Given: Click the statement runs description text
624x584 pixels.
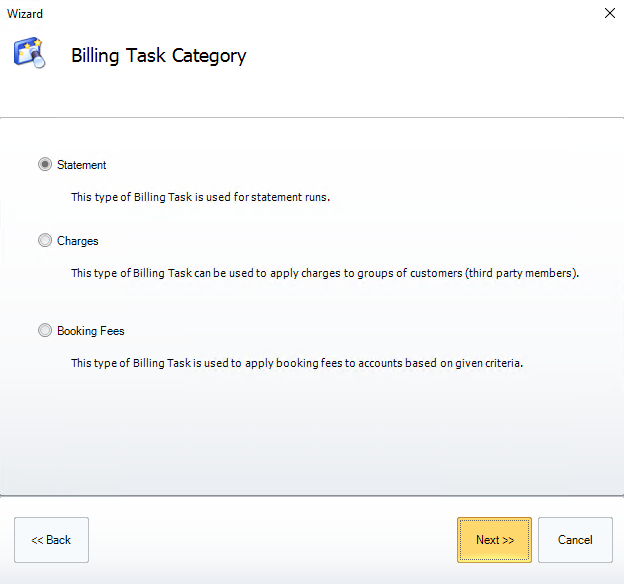Looking at the screenshot, I should (x=200, y=197).
